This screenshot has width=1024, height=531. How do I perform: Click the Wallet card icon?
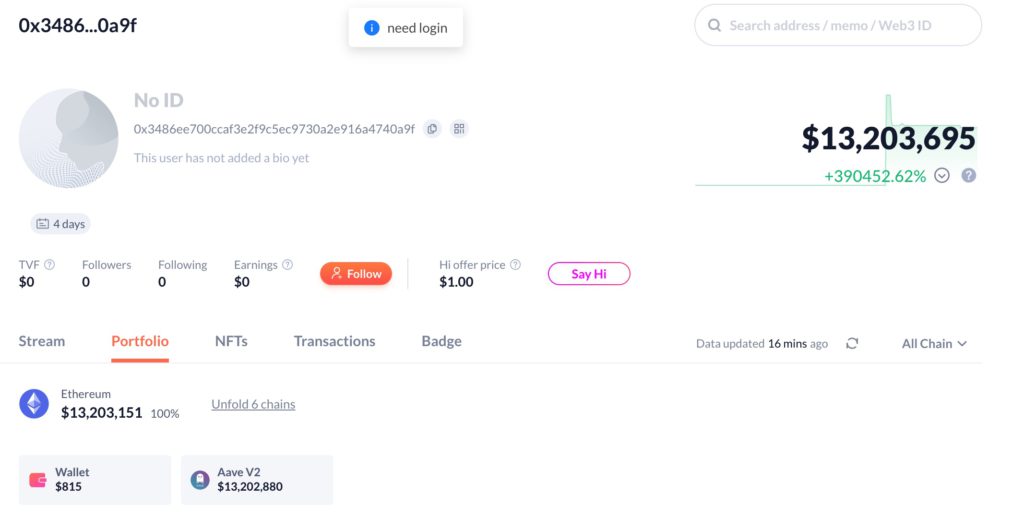(38, 480)
